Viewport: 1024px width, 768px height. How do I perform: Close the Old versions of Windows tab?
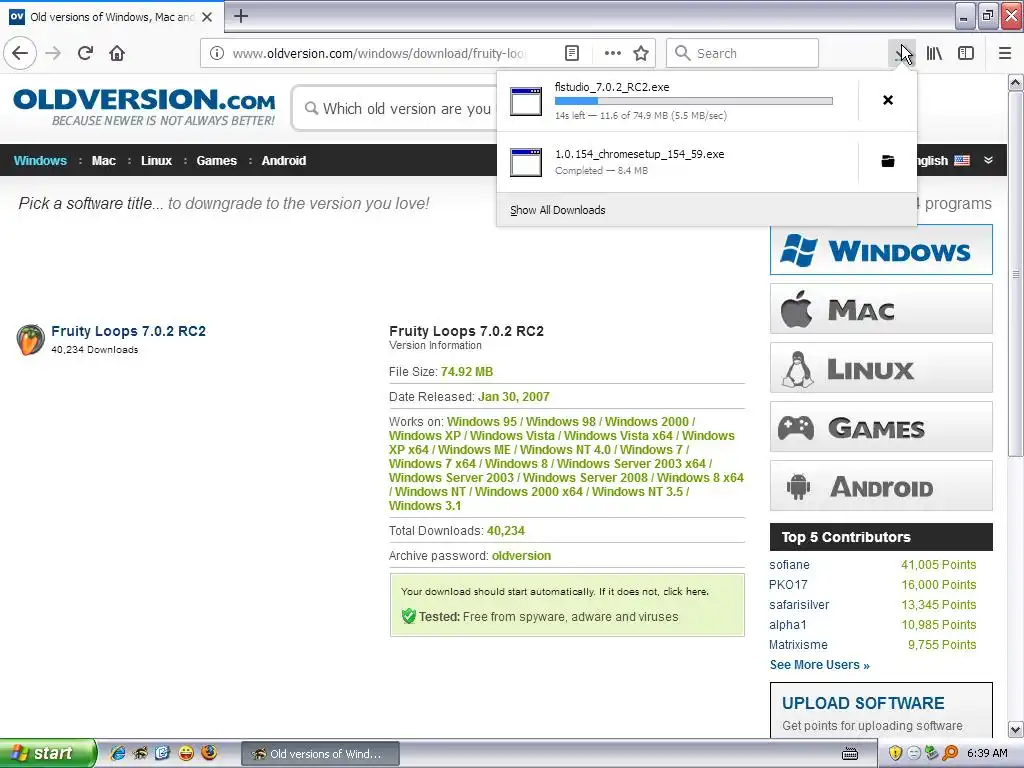(x=207, y=17)
